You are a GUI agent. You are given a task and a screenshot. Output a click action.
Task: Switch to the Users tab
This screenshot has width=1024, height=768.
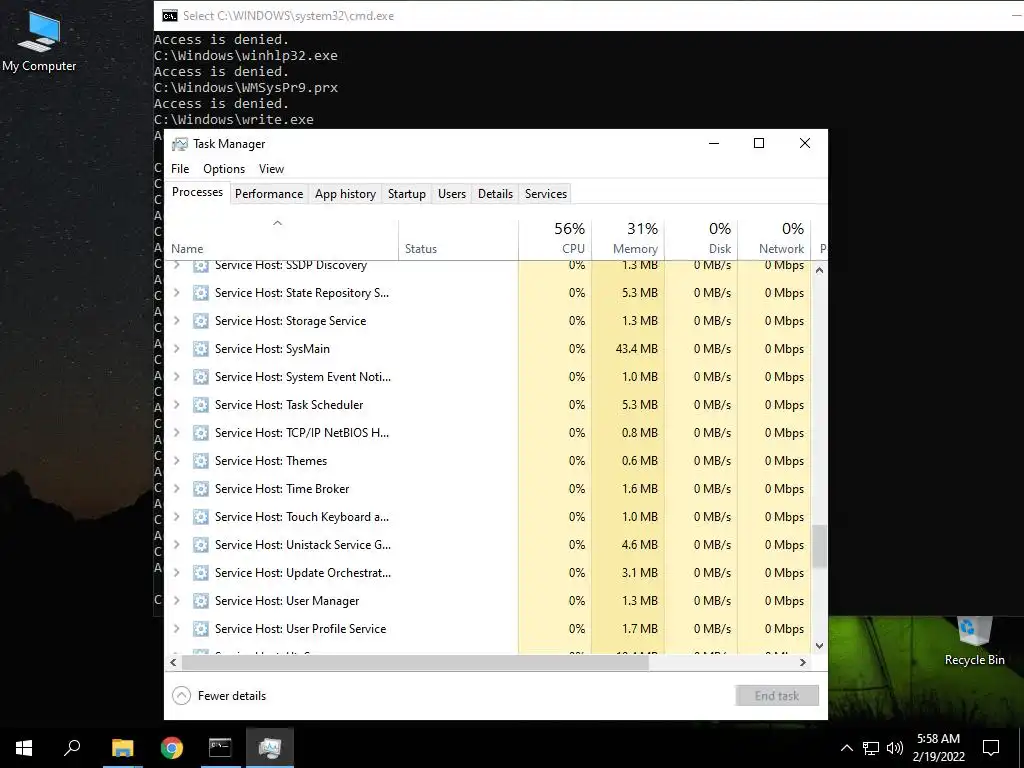(452, 194)
